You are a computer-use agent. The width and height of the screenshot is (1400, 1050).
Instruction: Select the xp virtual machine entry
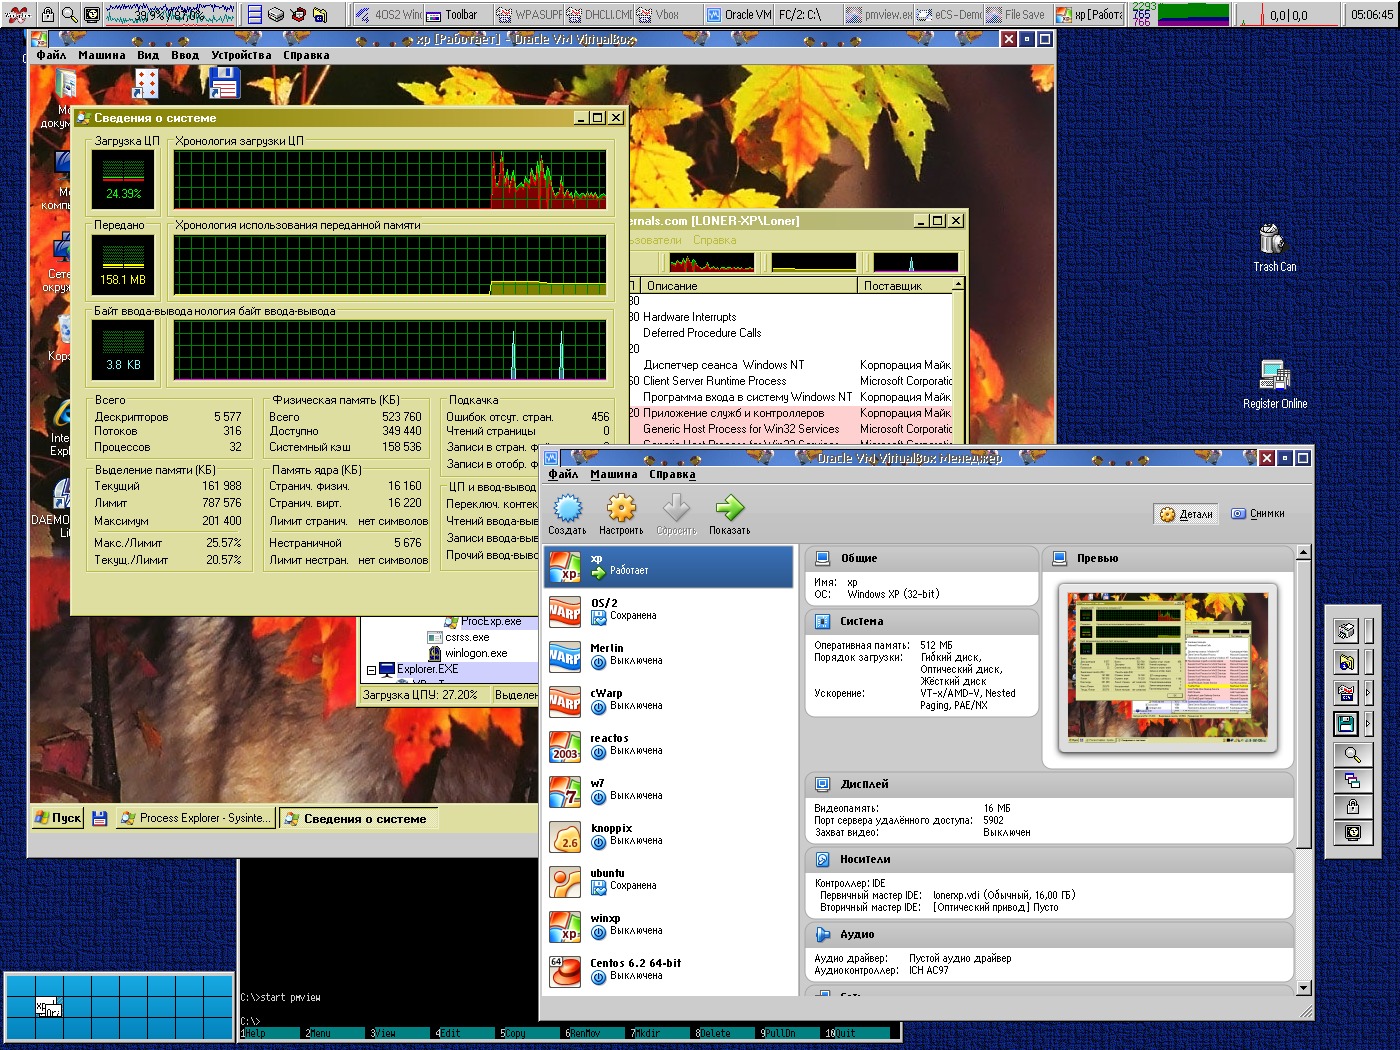coord(670,566)
